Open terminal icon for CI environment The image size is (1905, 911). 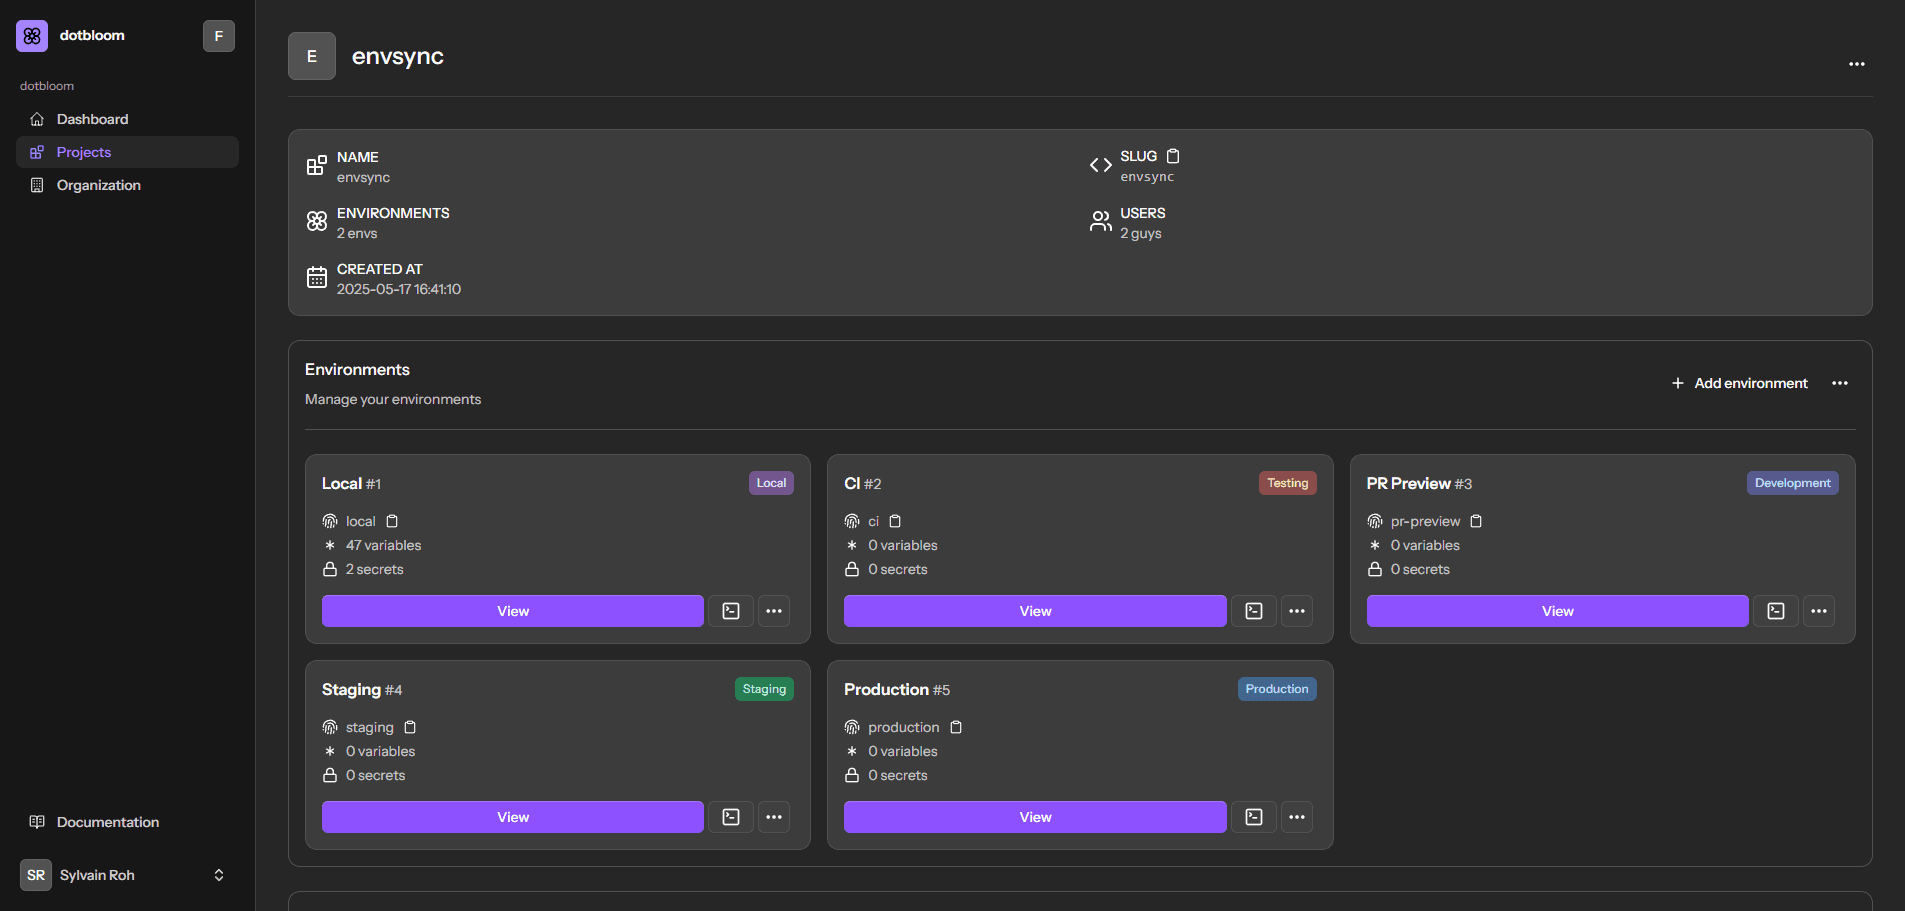[x=1254, y=611]
